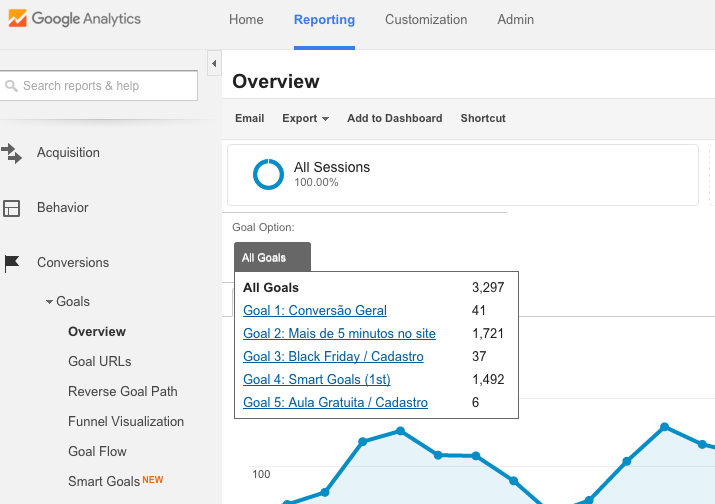
Task: Click the All Sessions donut circle icon
Action: [268, 174]
